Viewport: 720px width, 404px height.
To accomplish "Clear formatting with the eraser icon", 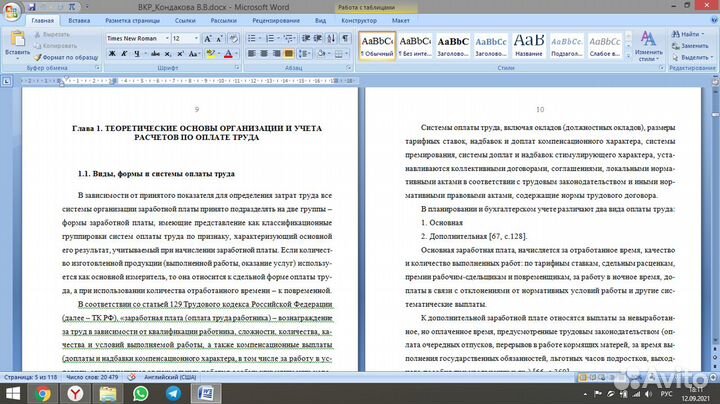I will [x=233, y=39].
